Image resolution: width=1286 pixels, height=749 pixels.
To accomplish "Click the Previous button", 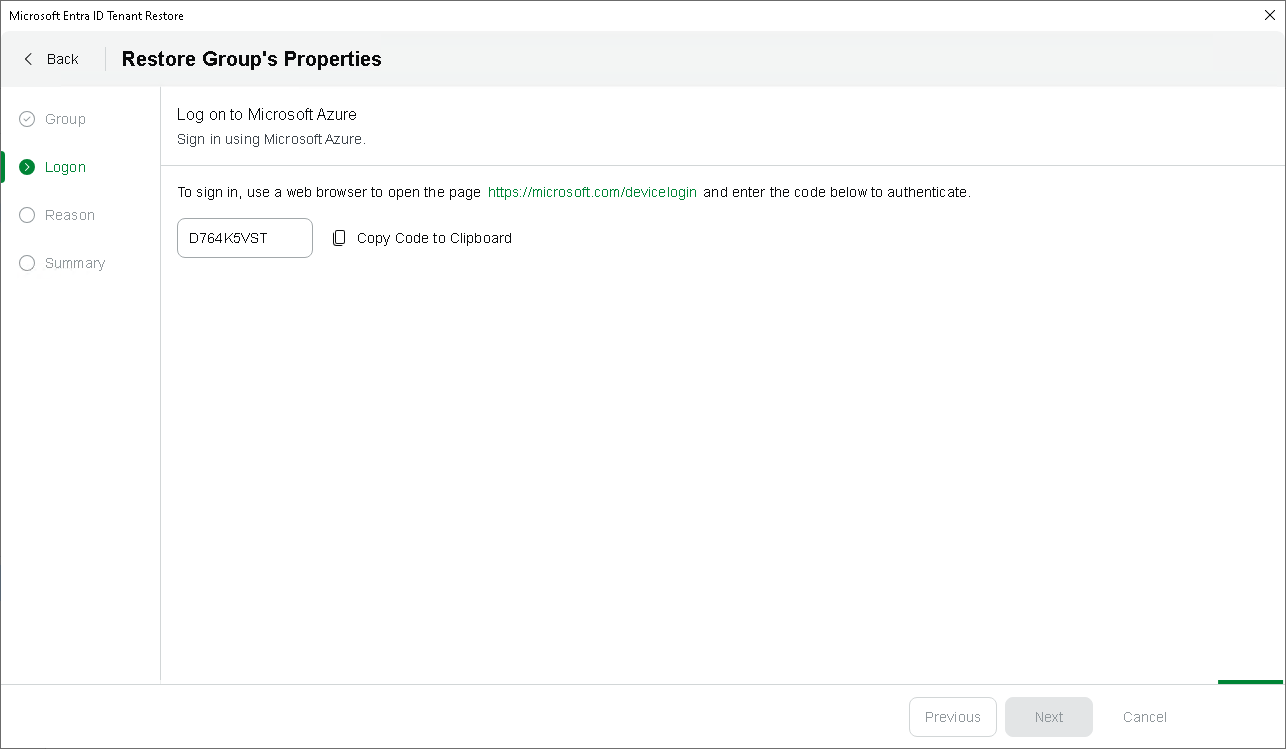I will [952, 717].
